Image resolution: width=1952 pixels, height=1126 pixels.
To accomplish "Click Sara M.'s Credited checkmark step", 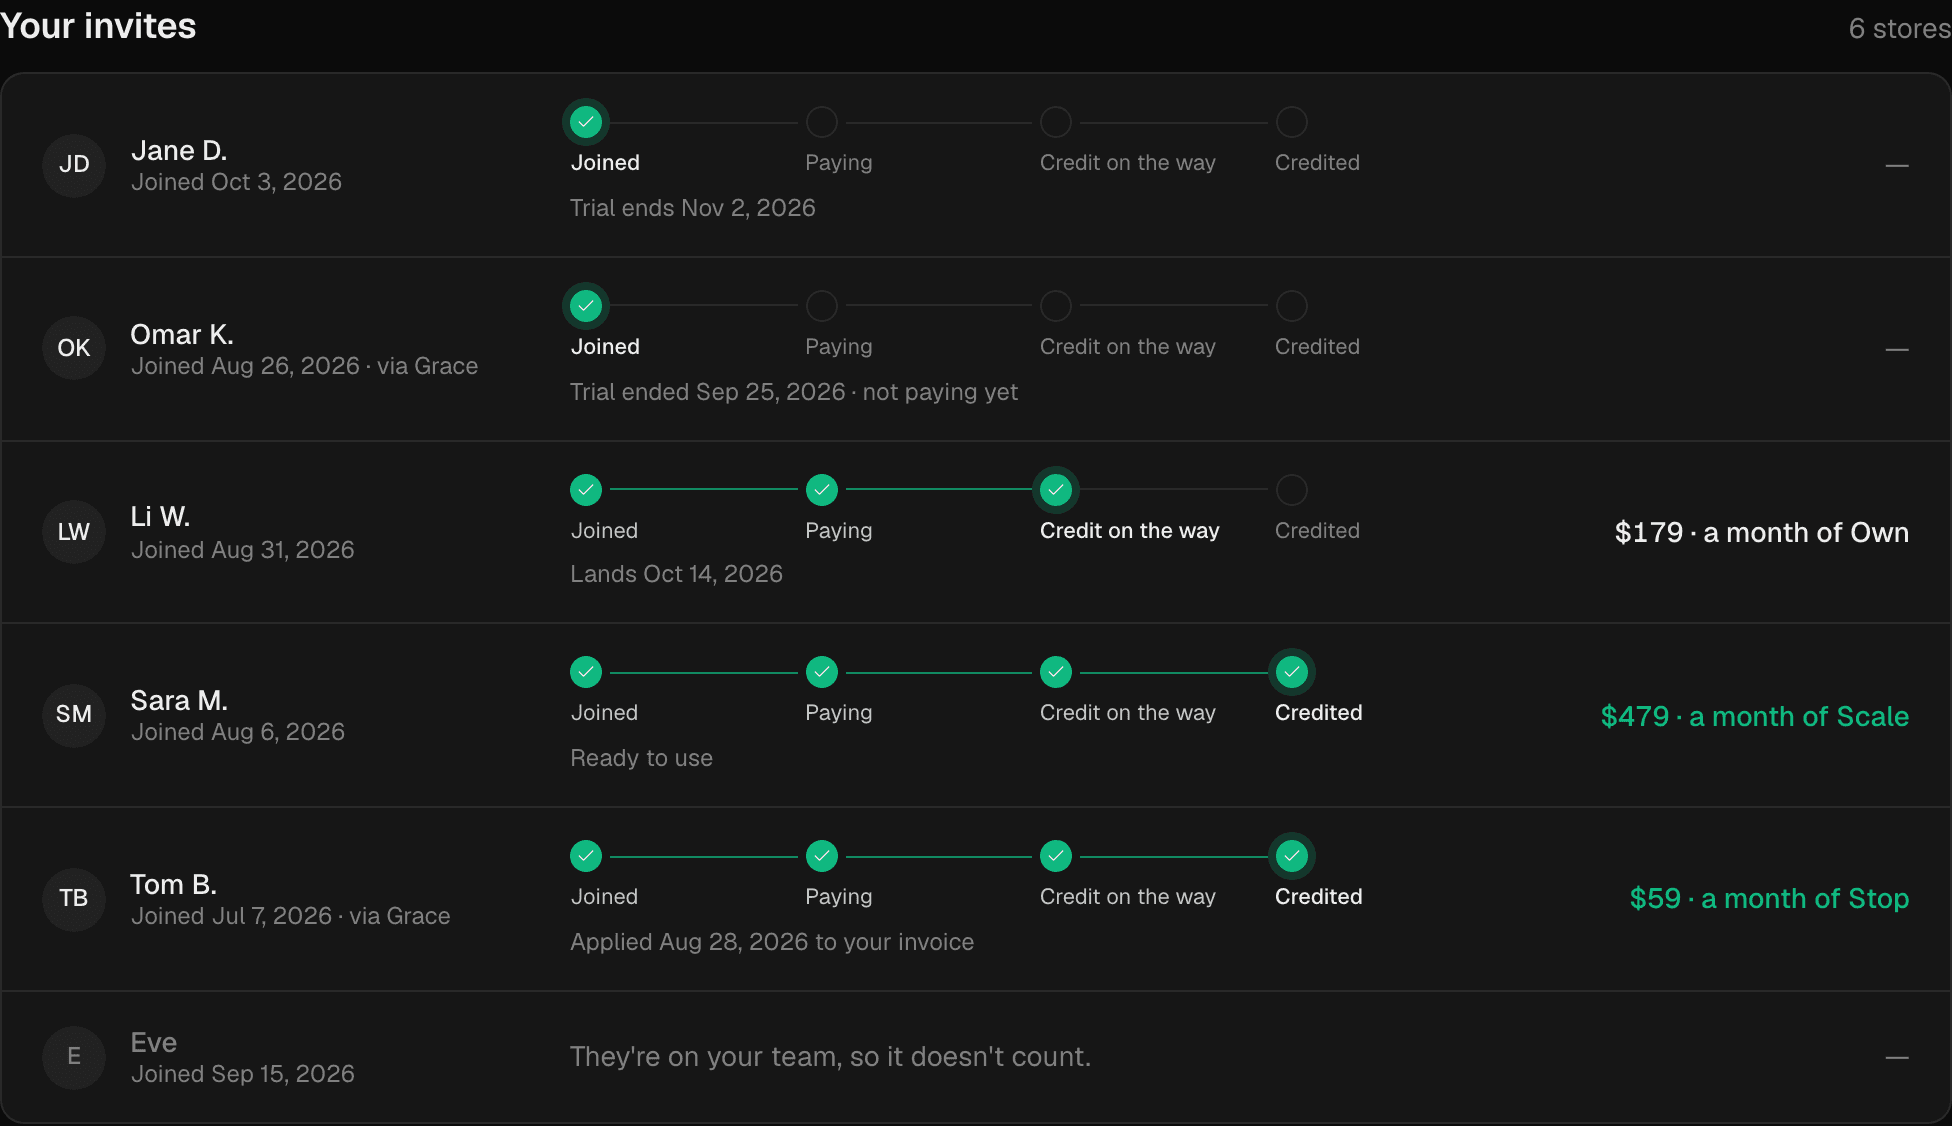I will [x=1292, y=672].
